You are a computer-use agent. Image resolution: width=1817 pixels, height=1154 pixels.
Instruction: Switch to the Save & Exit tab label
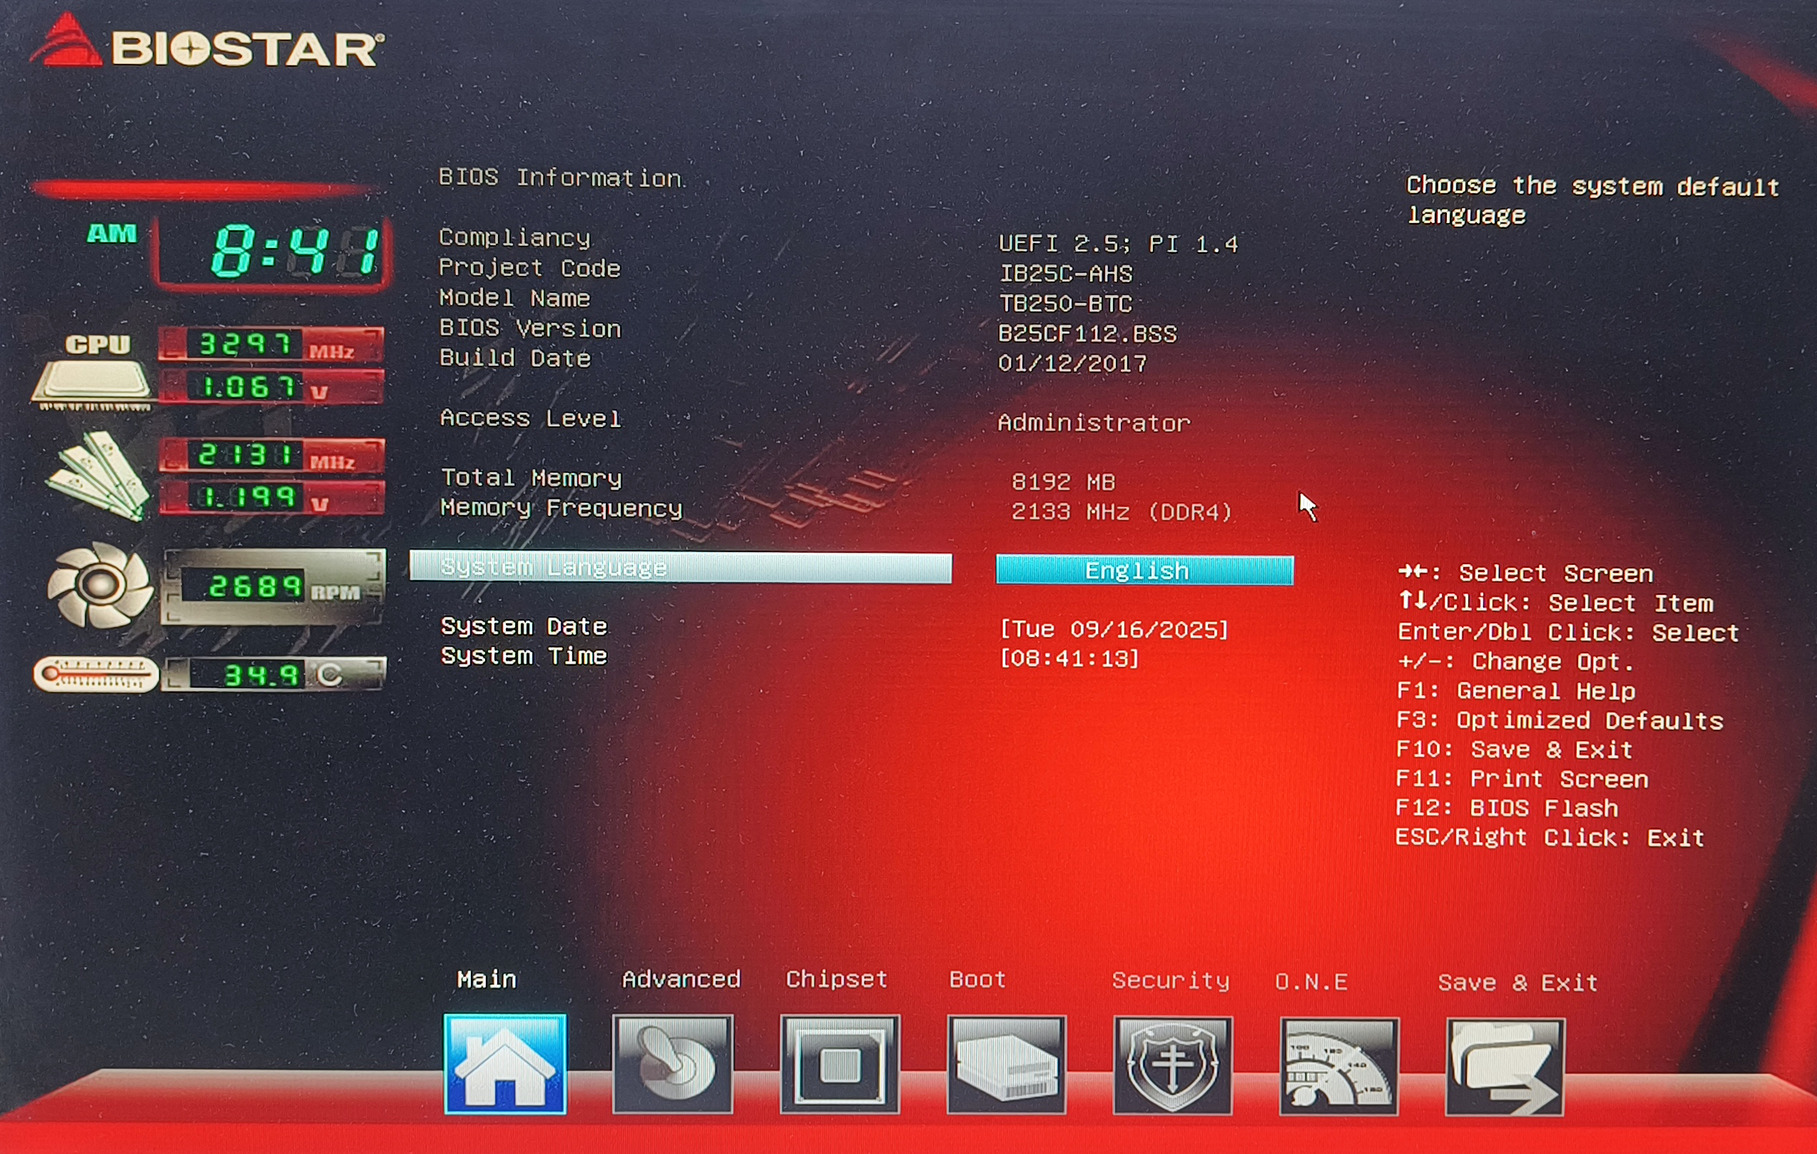[1518, 983]
